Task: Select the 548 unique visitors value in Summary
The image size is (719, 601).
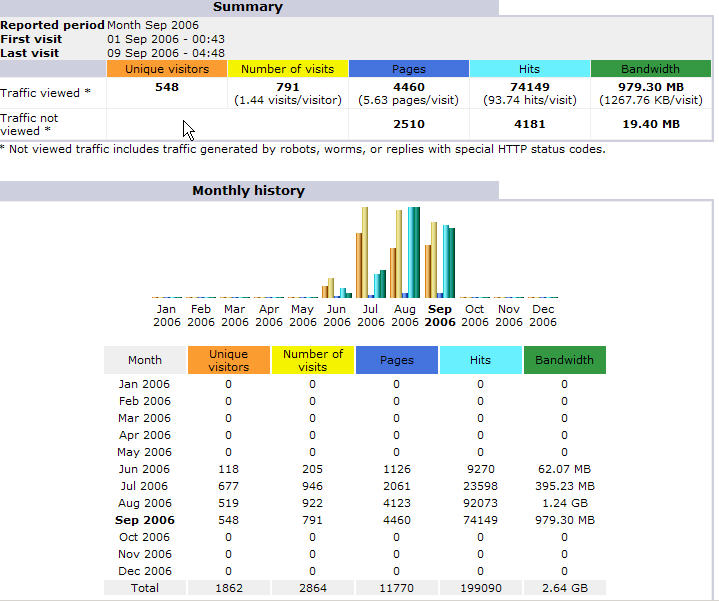Action: (x=166, y=88)
